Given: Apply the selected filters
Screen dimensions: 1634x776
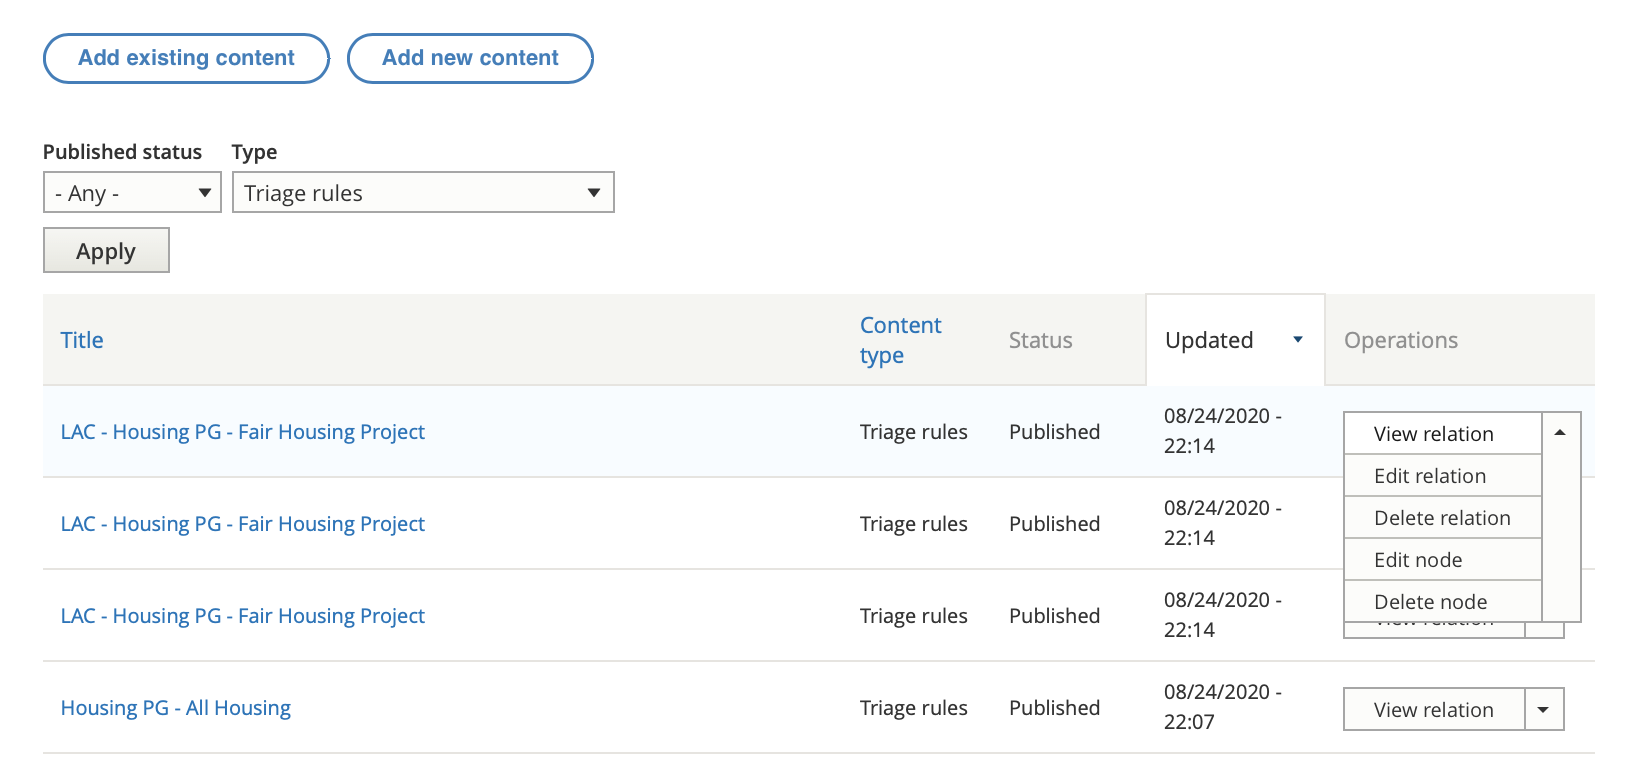Looking at the screenshot, I should point(106,250).
